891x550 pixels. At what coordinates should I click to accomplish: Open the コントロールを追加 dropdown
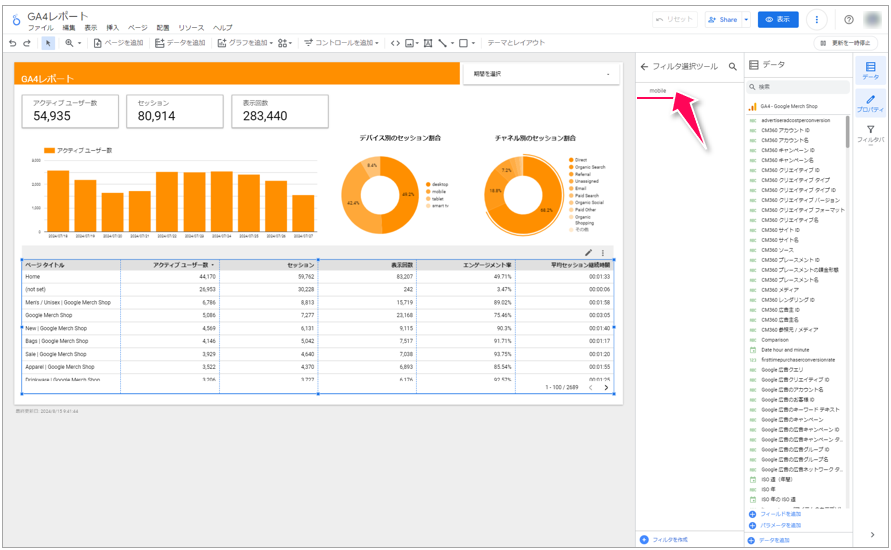(x=341, y=43)
